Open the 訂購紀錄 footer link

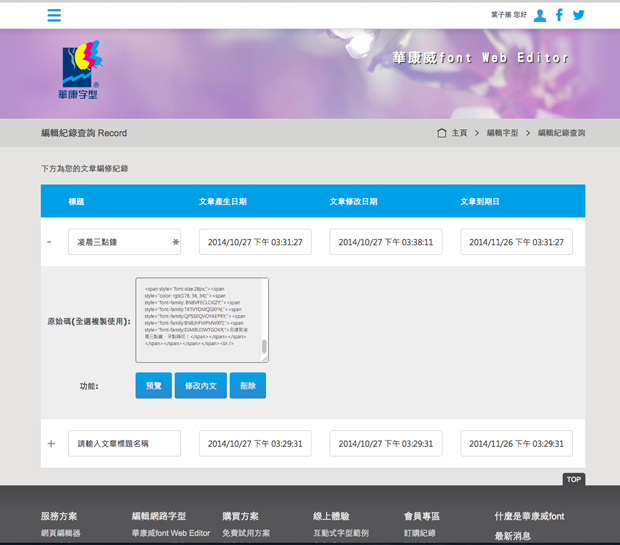[419, 533]
